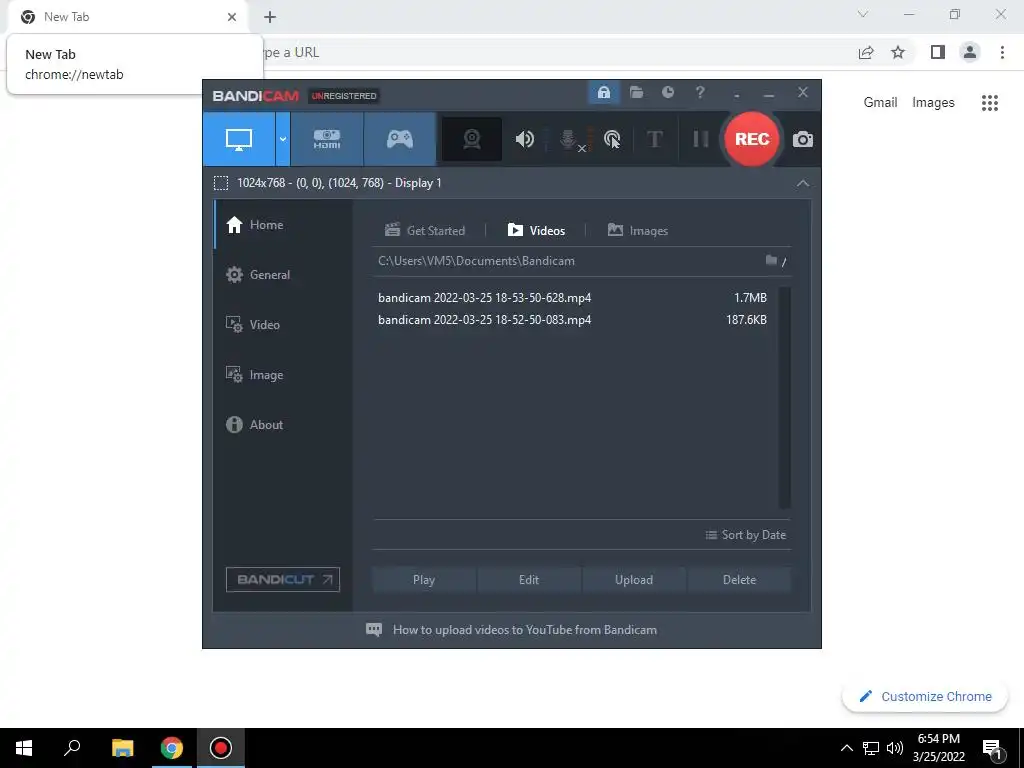Click Bandicam taskbar icon
The image size is (1024, 768).
pos(221,748)
